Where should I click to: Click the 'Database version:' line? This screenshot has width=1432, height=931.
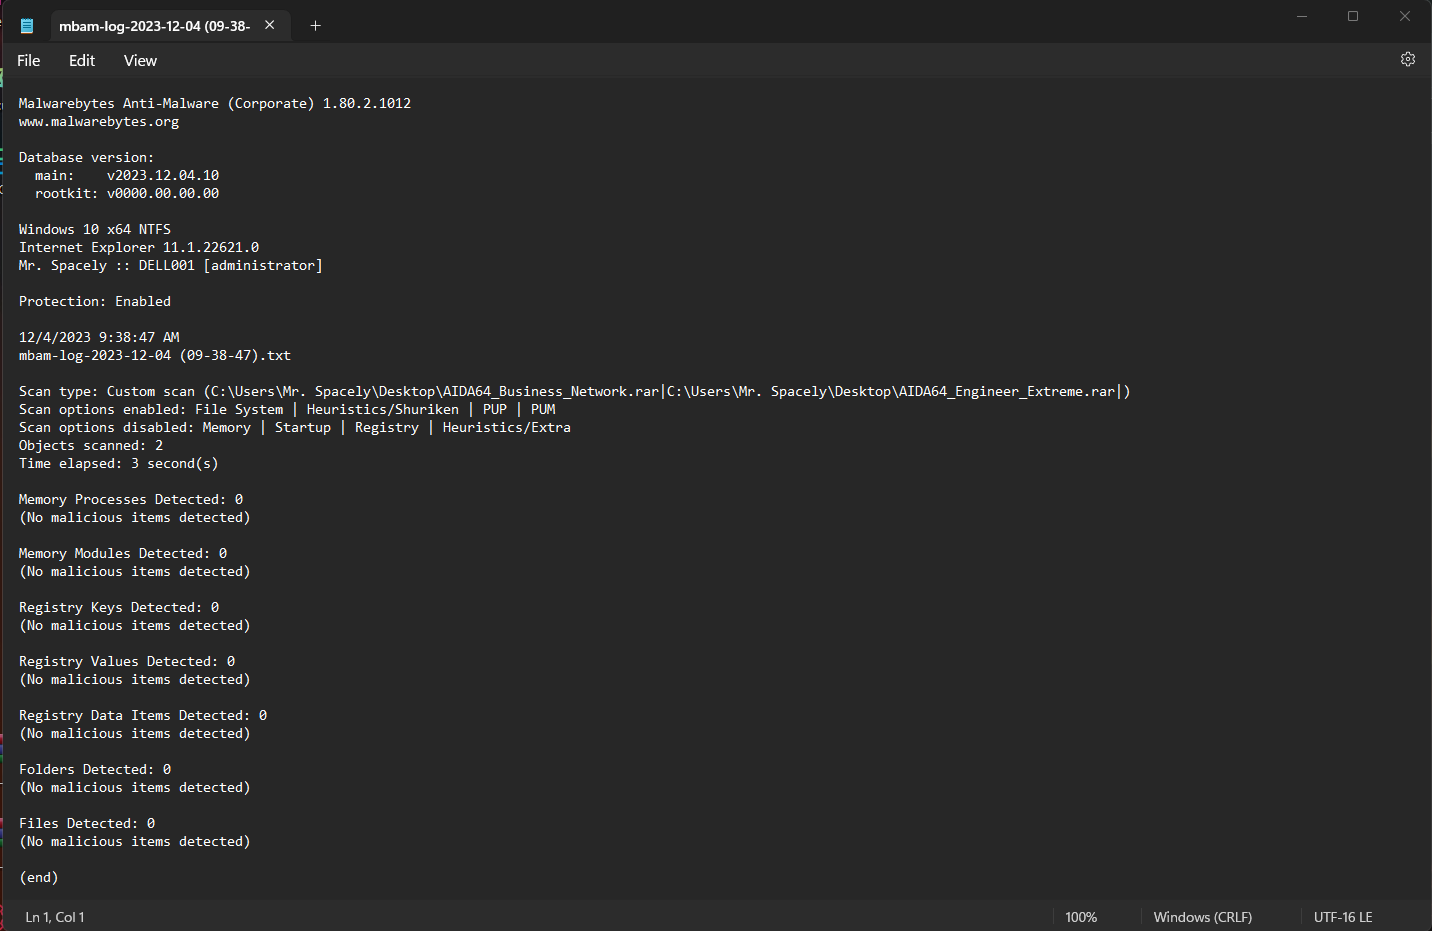pos(86,158)
